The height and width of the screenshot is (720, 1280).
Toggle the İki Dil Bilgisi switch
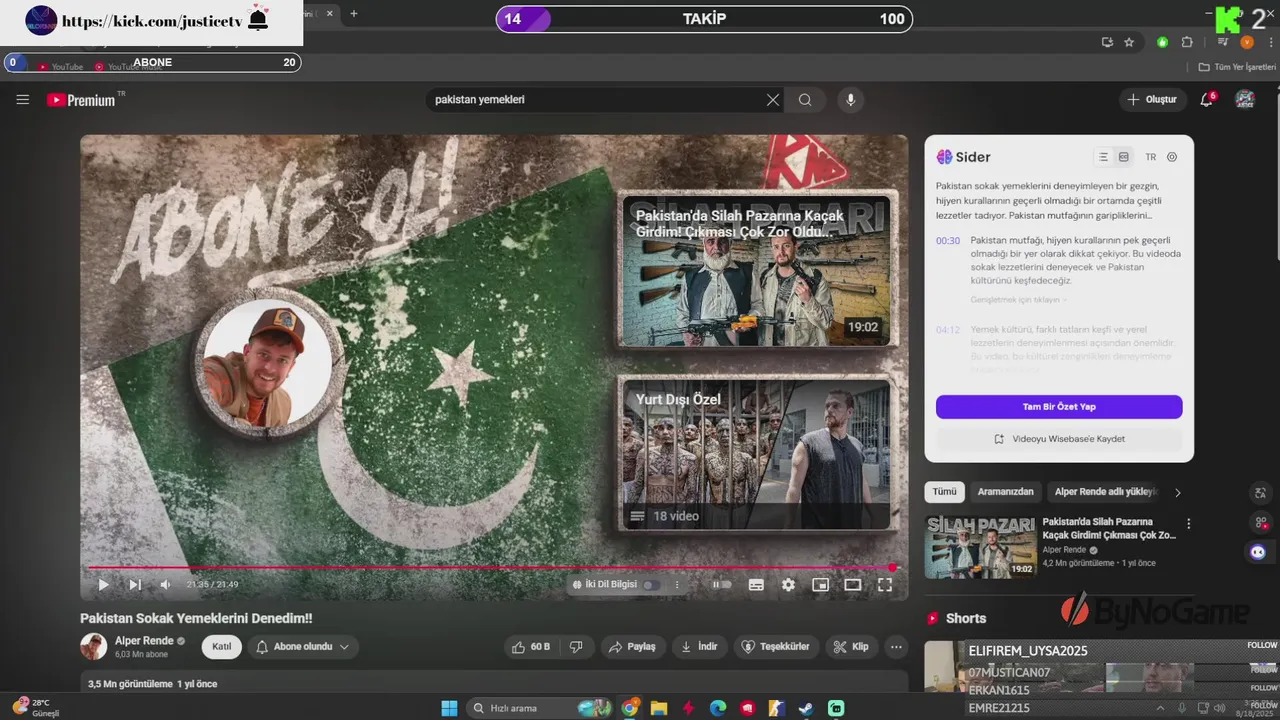click(650, 584)
